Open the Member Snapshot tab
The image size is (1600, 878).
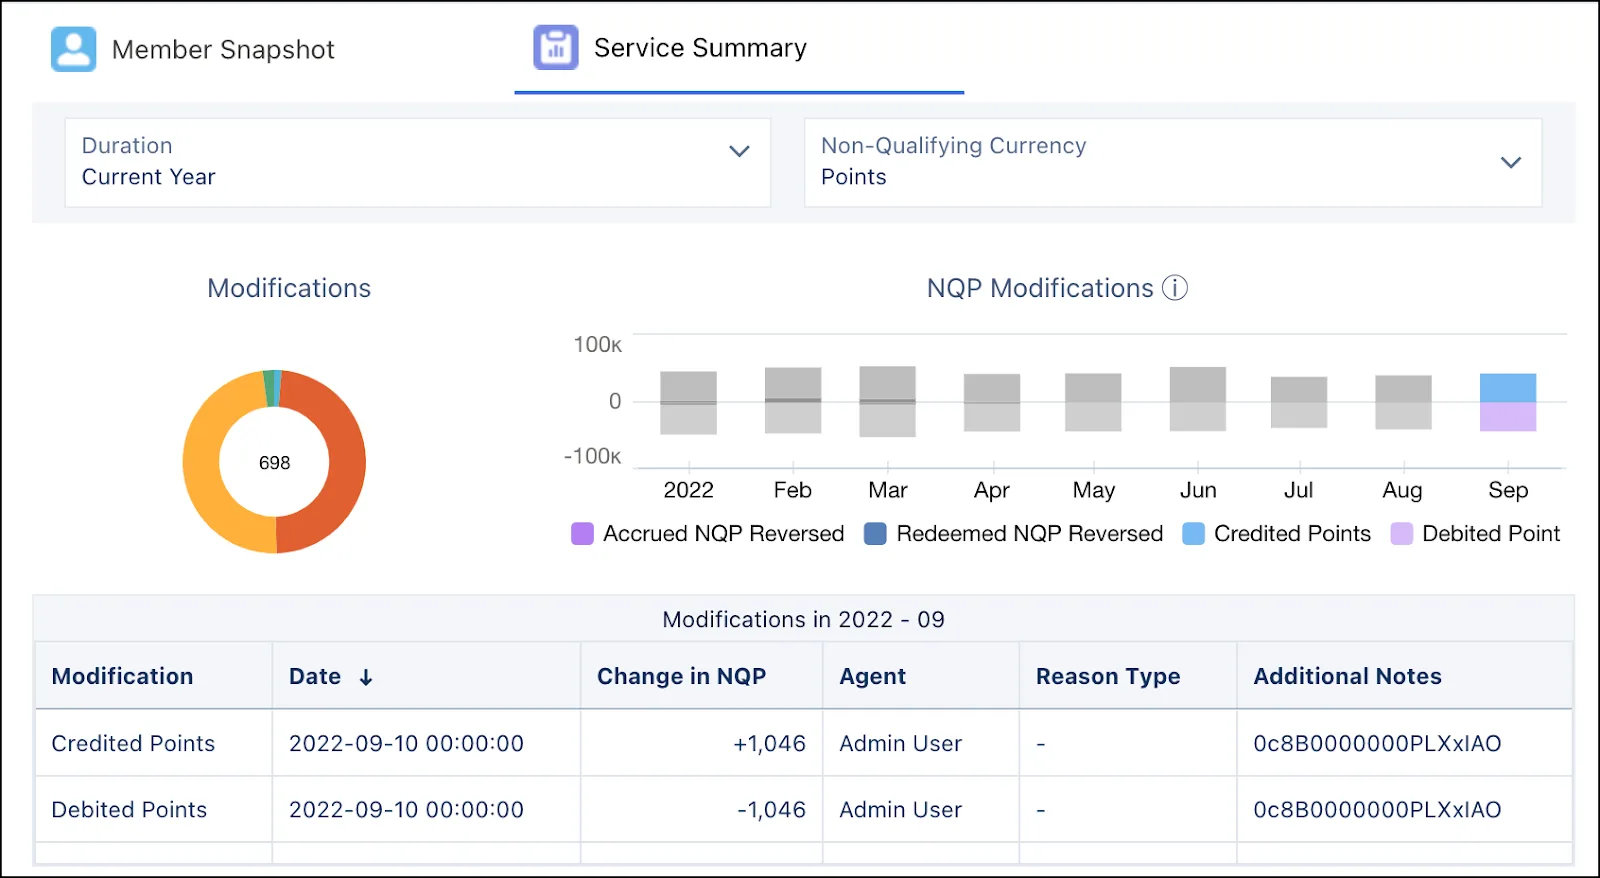[193, 49]
